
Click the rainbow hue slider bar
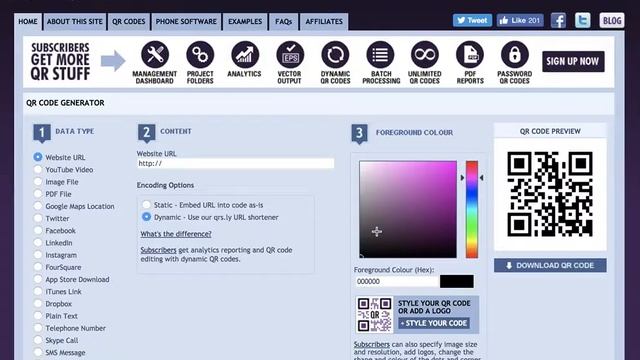click(x=472, y=209)
